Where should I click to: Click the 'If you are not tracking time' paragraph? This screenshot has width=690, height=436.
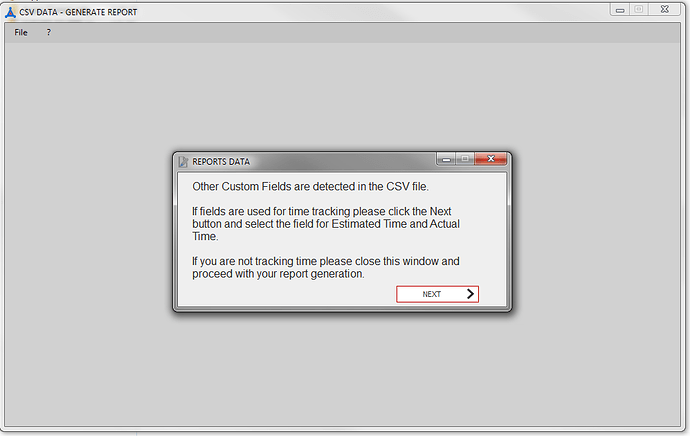(326, 267)
